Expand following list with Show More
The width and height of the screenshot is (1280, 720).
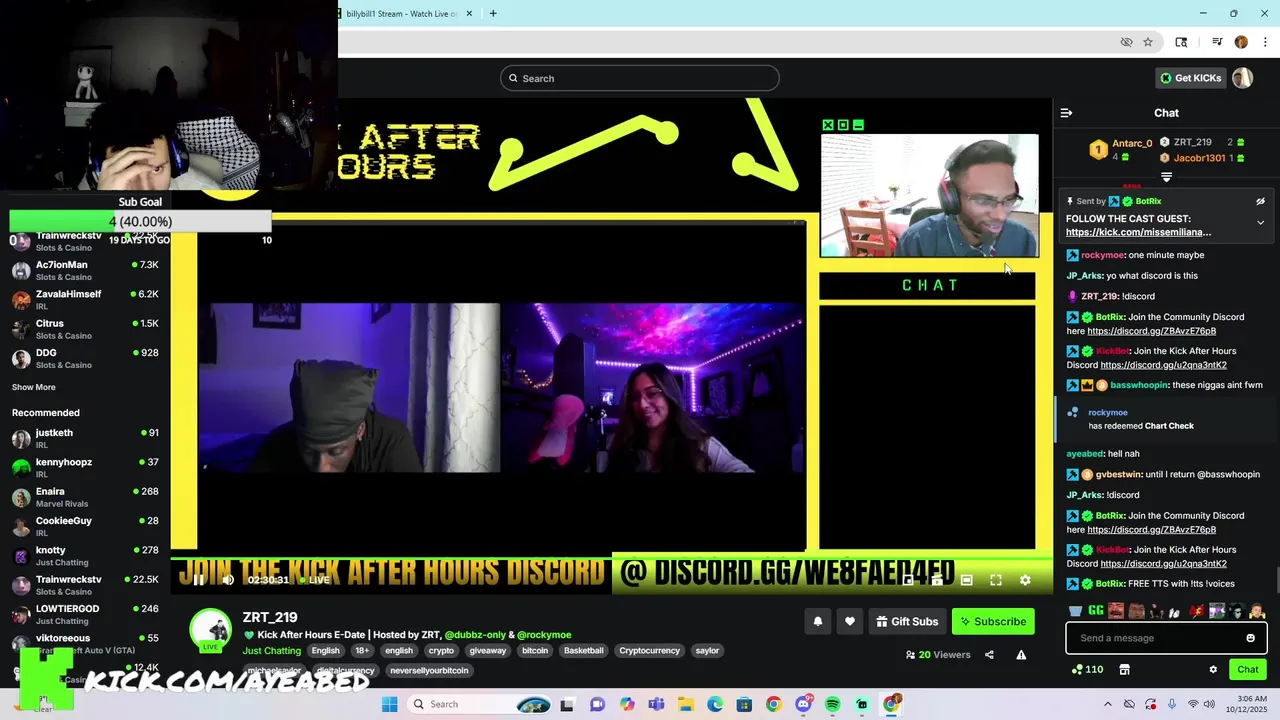click(34, 387)
